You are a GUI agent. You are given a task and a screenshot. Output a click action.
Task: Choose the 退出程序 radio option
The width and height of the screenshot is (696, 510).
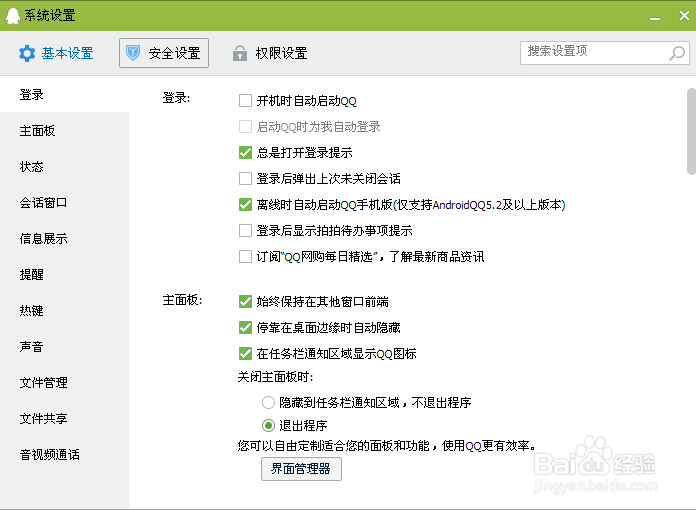(268, 426)
